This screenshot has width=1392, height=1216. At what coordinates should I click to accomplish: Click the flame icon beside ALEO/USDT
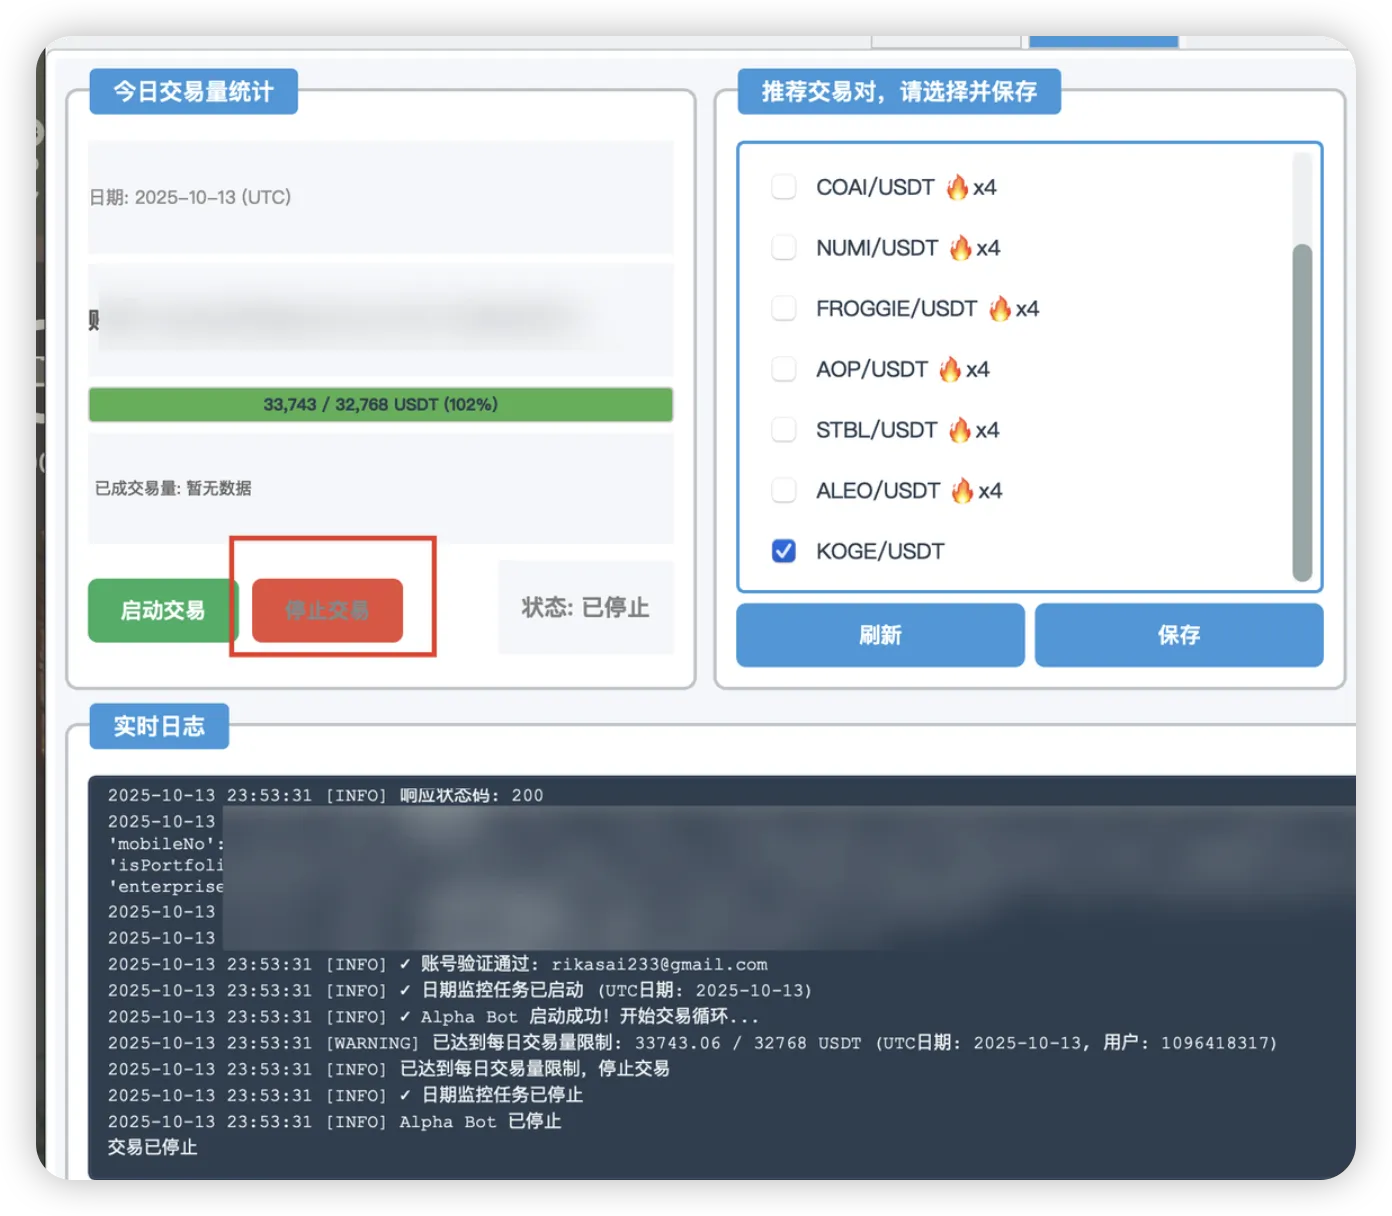(x=962, y=491)
